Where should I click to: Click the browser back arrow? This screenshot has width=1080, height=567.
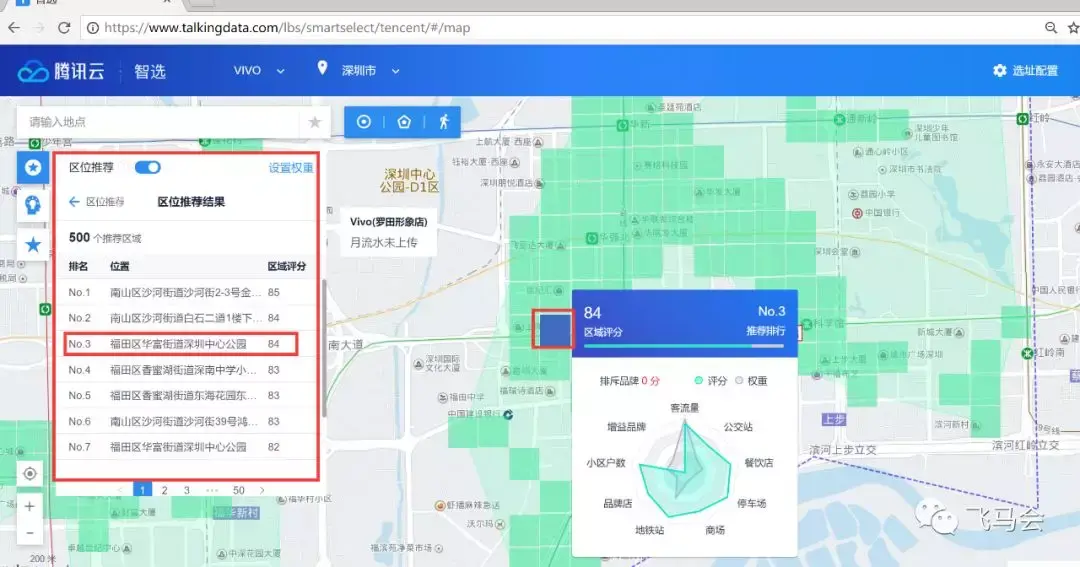point(14,28)
